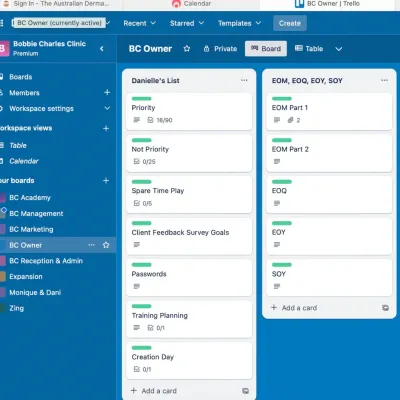Expand the more views chevron after Table
Image resolution: width=400 pixels, height=400 pixels.
tap(339, 49)
